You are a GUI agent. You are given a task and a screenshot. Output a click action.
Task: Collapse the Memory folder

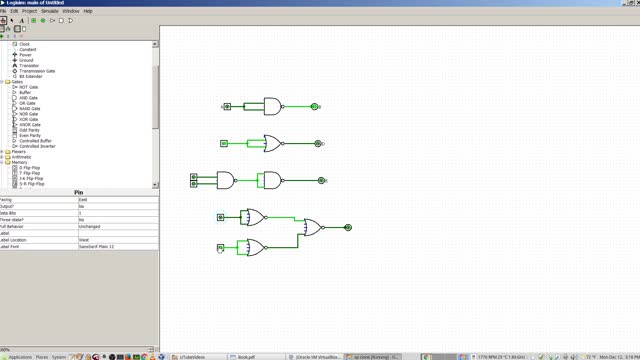(x=2, y=162)
